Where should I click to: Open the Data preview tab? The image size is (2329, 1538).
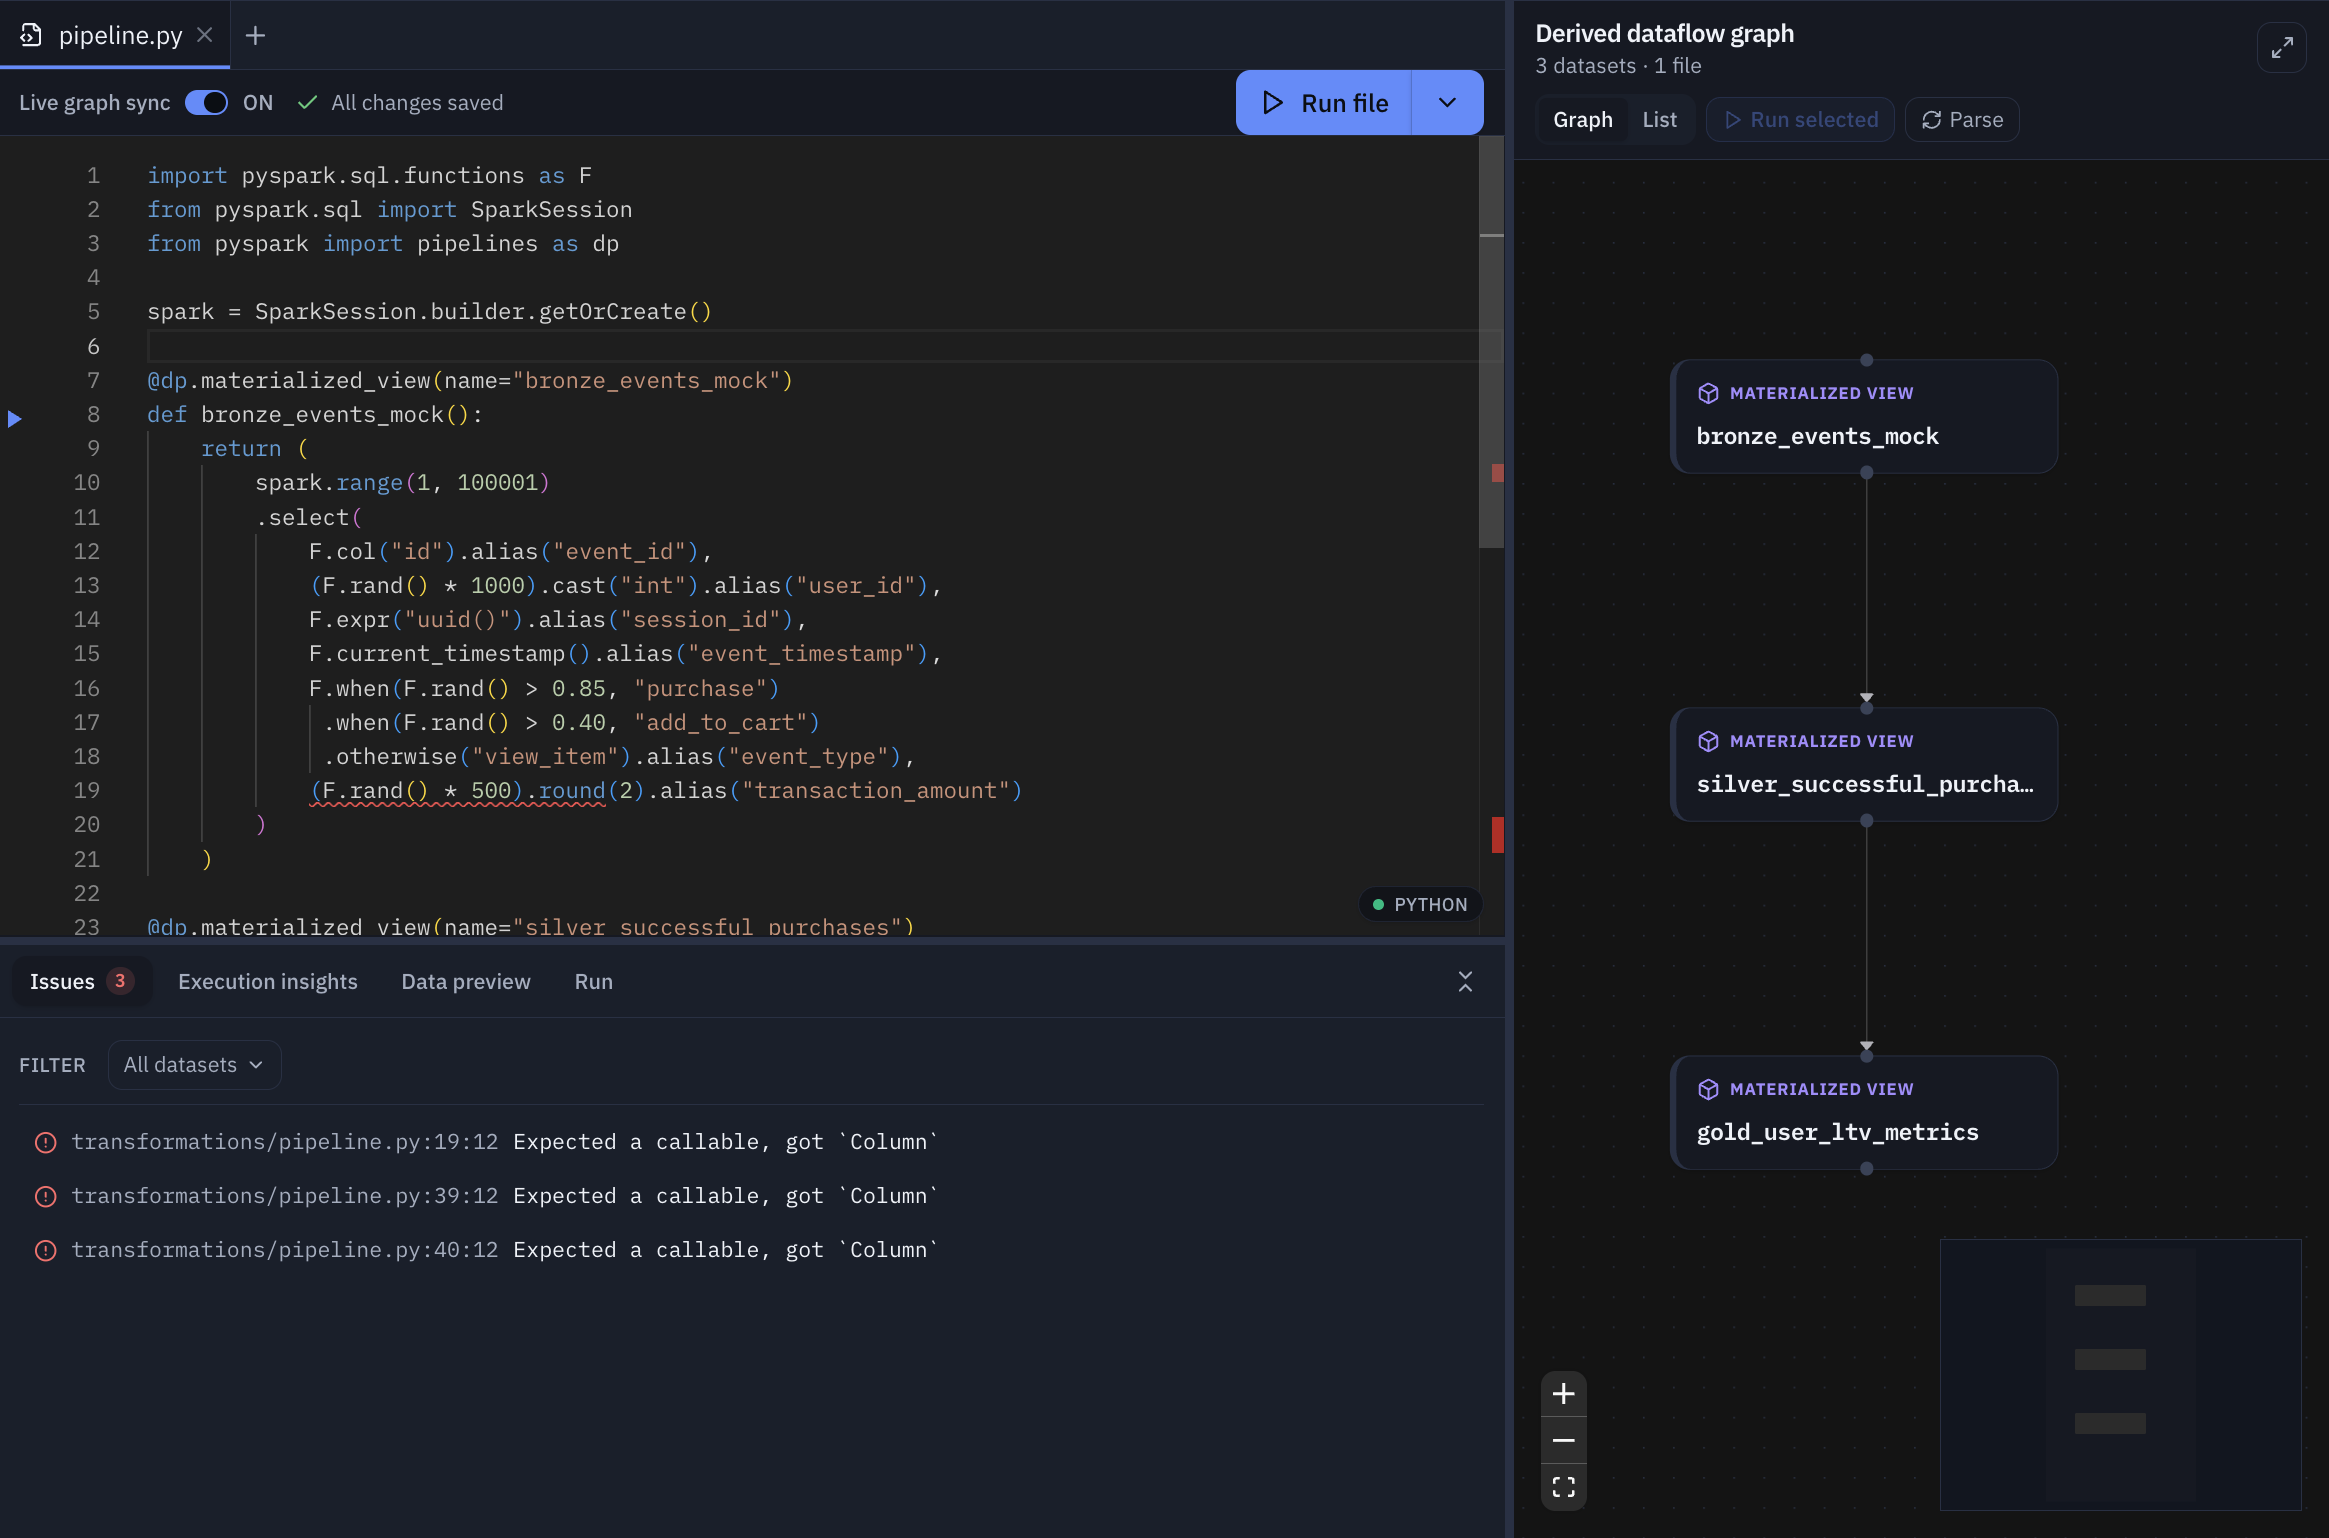click(x=466, y=982)
